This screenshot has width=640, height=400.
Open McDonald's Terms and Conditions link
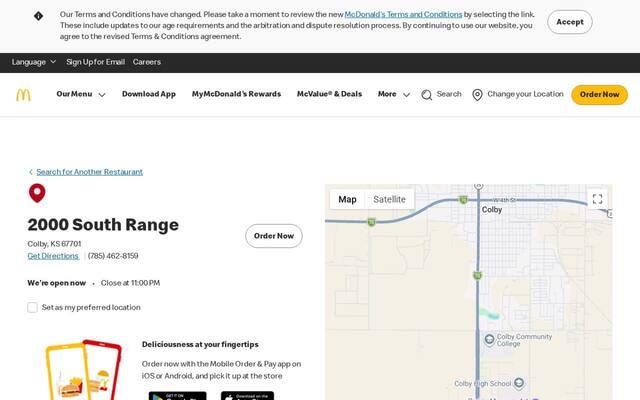[403, 14]
